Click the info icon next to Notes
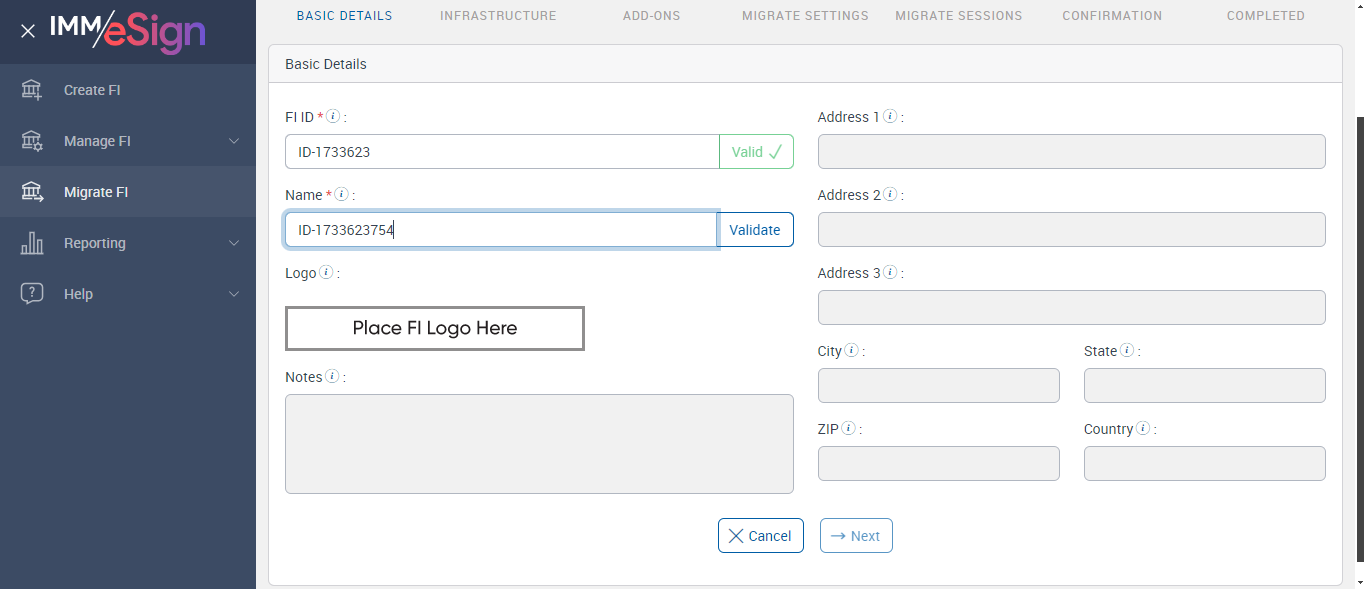The height and width of the screenshot is (589, 1366). pos(332,377)
